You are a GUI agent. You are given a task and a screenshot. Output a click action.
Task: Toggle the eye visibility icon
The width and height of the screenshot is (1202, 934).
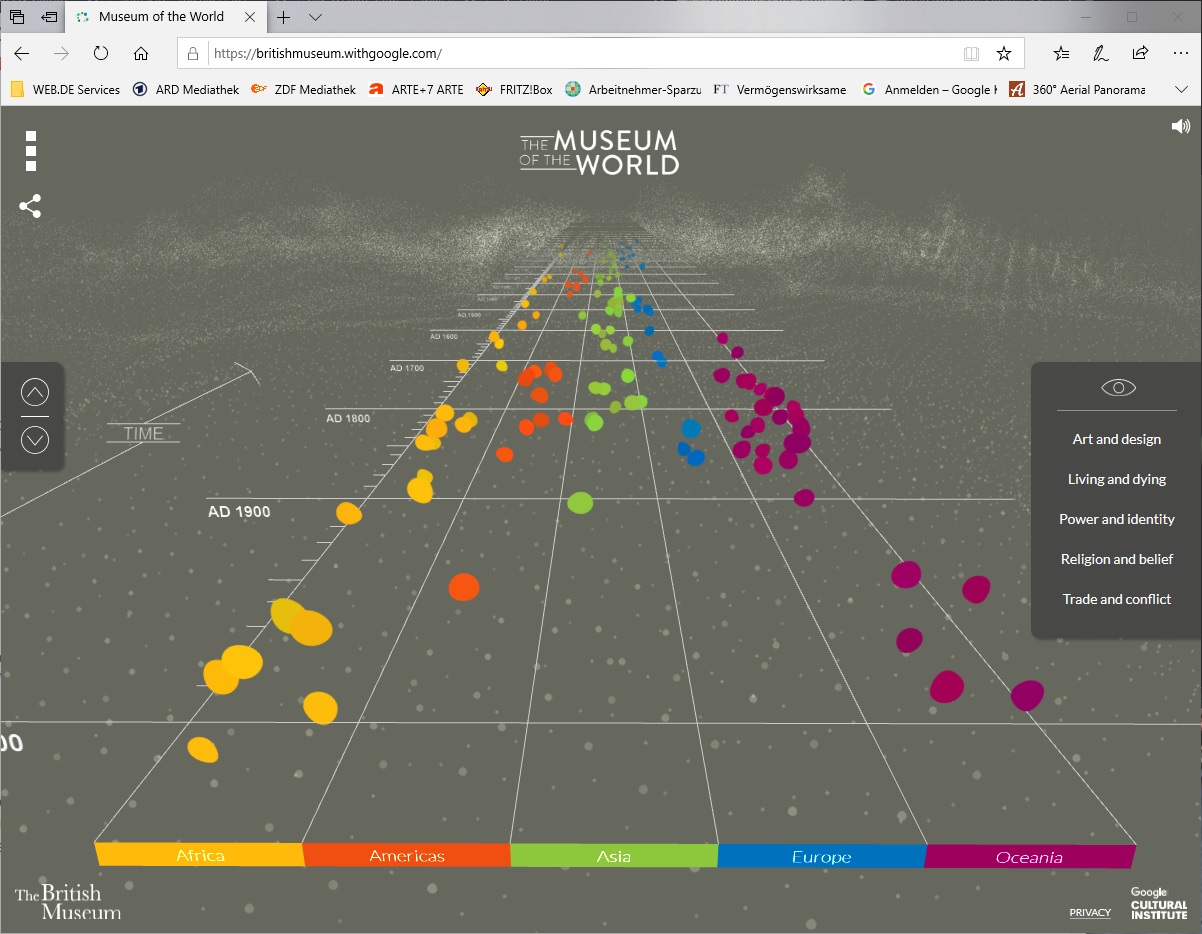pyautogui.click(x=1118, y=388)
